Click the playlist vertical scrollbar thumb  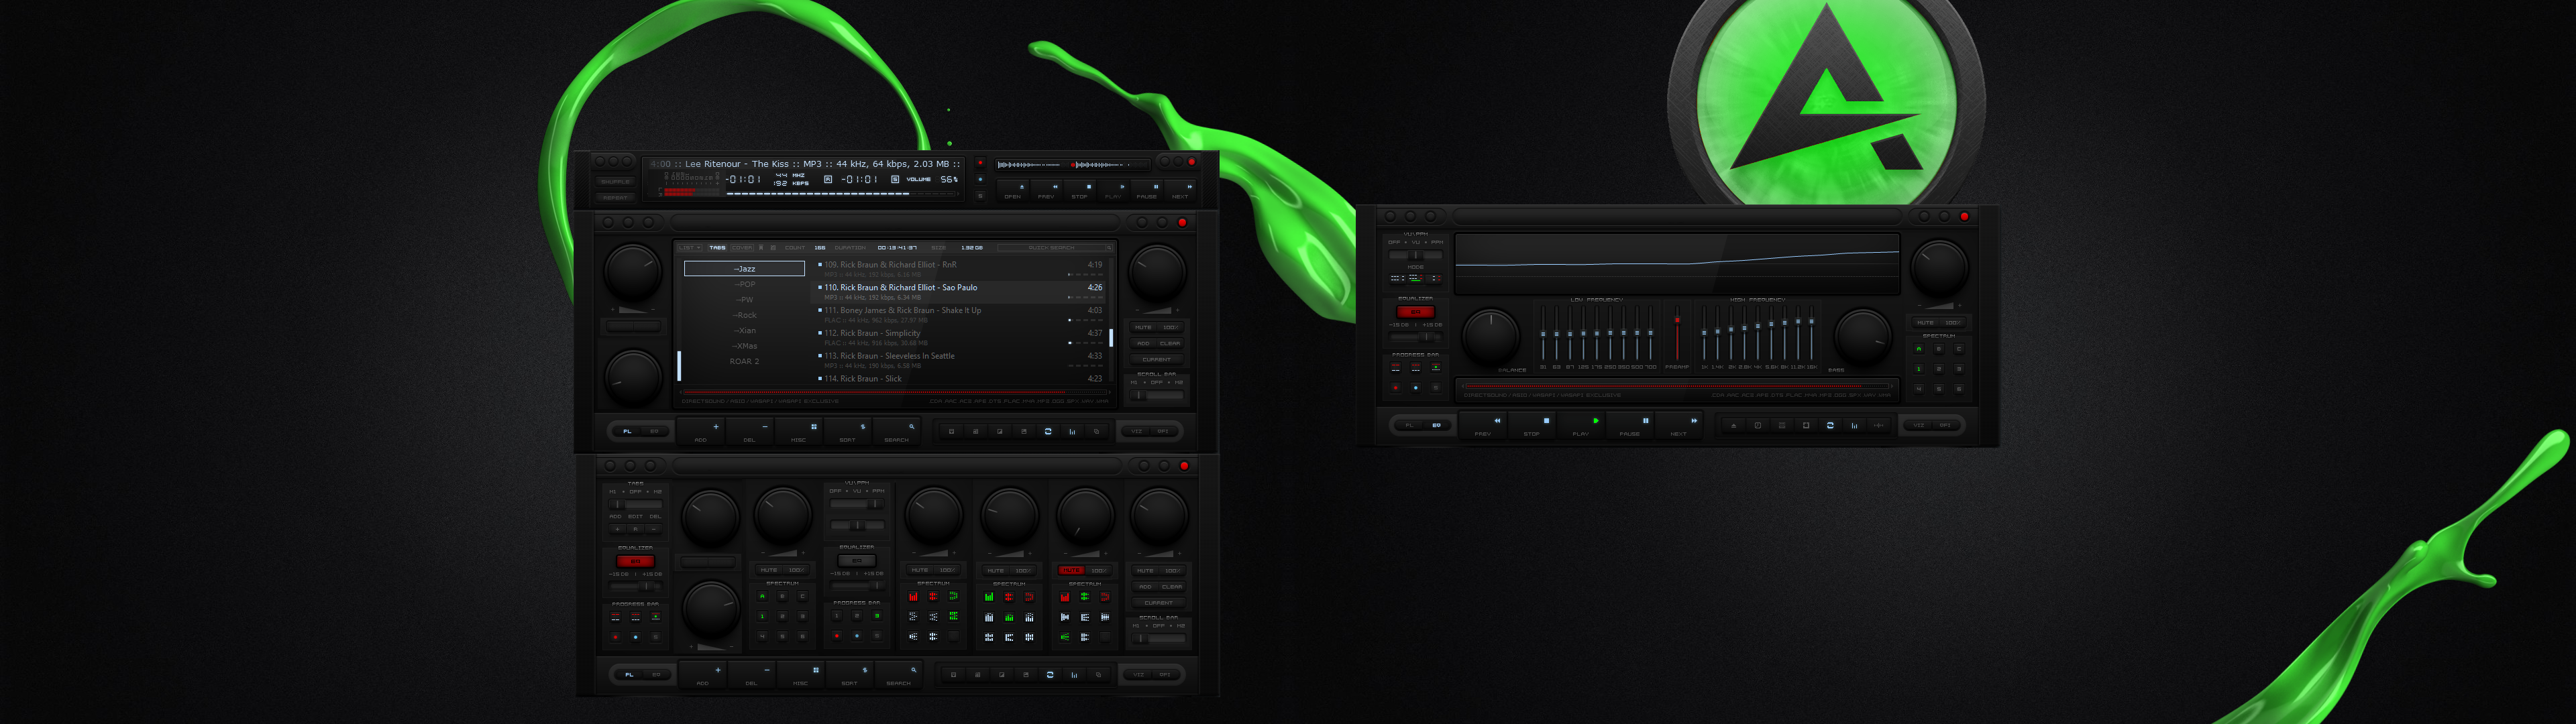[1111, 337]
